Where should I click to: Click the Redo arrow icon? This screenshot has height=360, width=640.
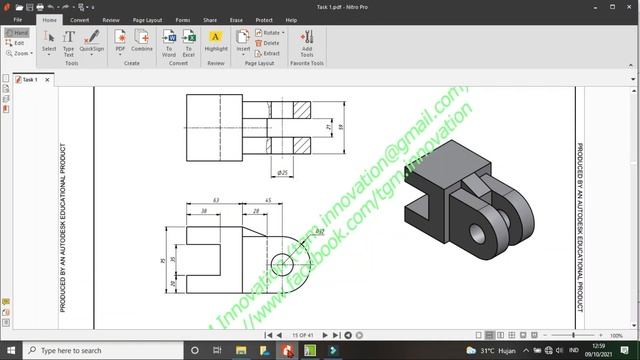coord(65,7)
